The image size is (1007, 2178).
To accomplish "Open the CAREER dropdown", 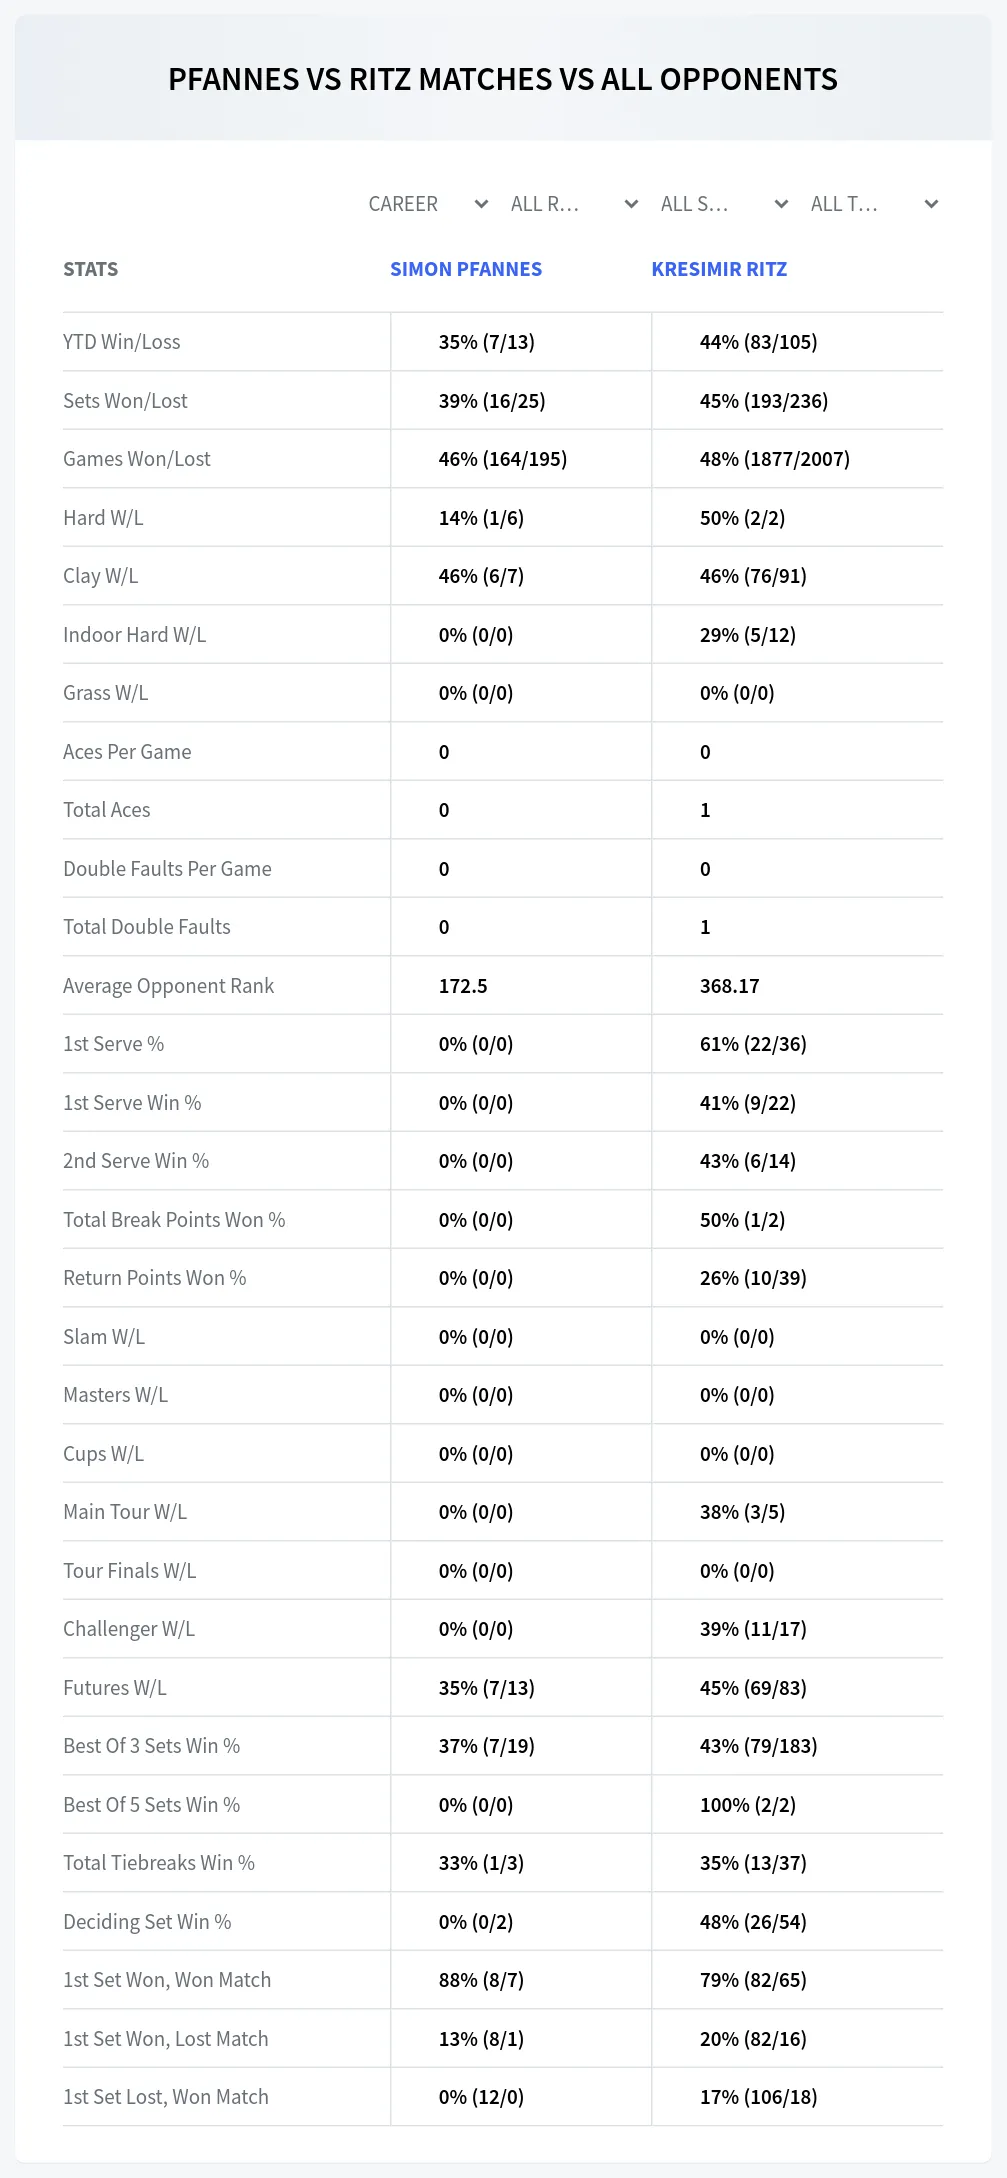I will tap(427, 204).
